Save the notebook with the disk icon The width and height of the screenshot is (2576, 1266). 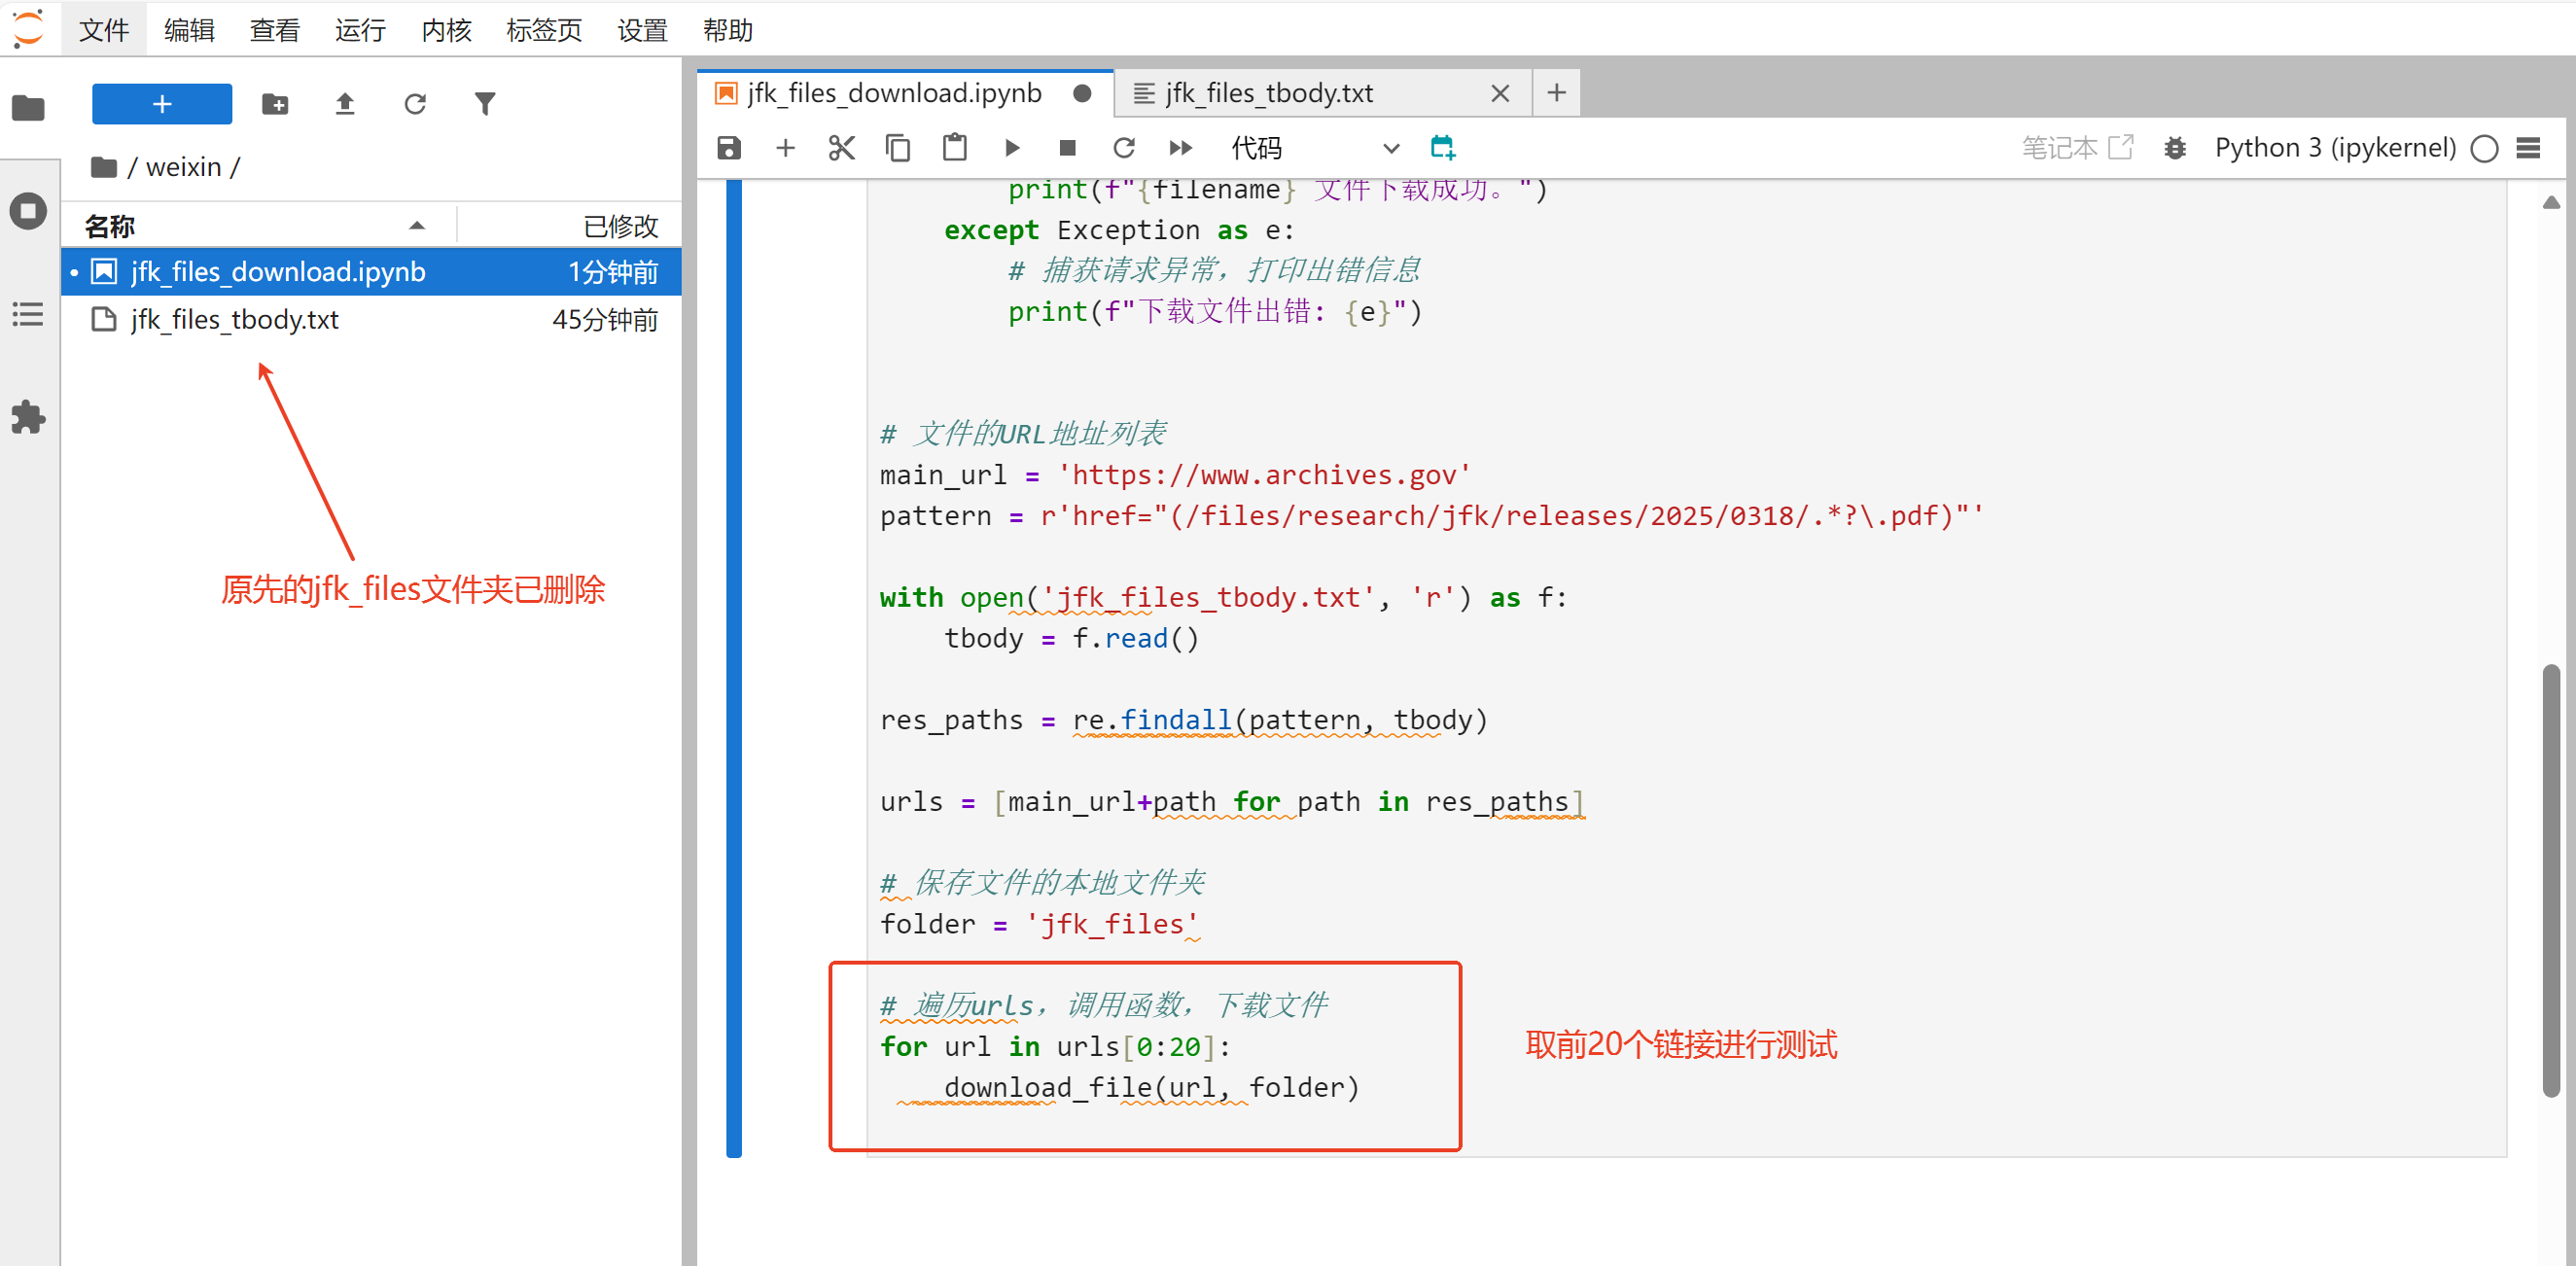[x=729, y=148]
